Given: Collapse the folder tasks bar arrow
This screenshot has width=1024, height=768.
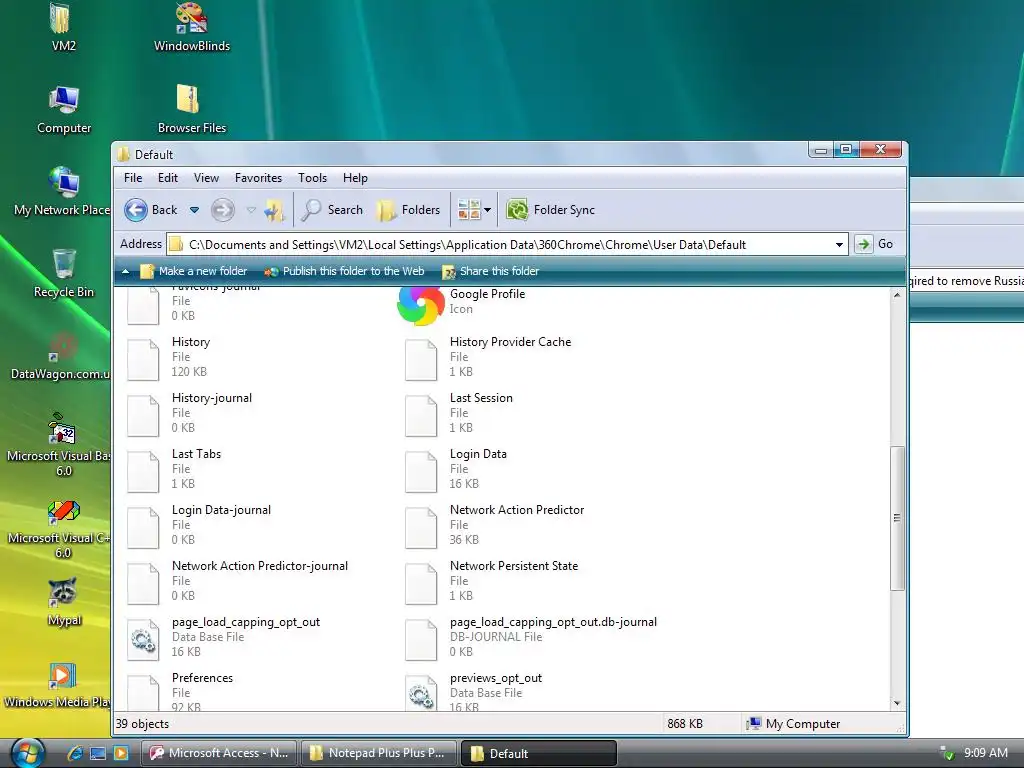Looking at the screenshot, I should tap(125, 271).
